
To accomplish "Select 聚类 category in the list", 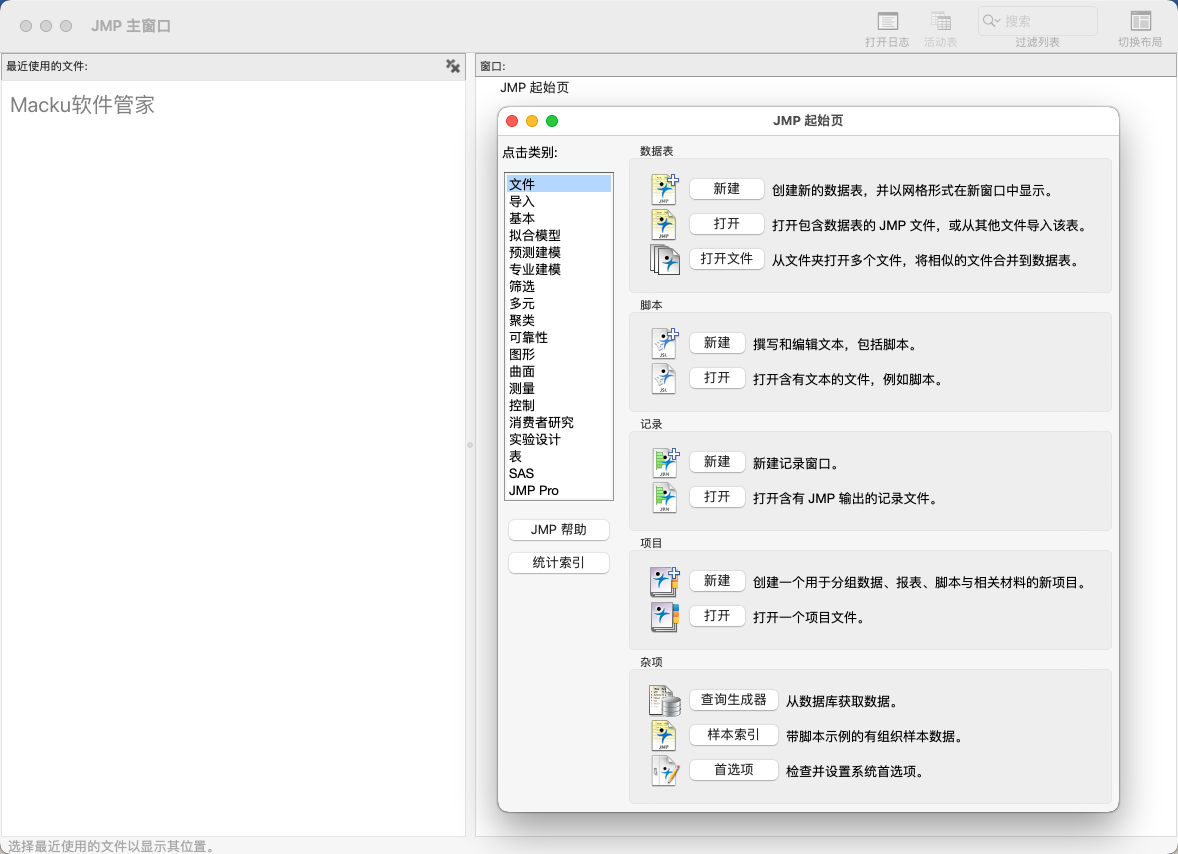I will 559,320.
